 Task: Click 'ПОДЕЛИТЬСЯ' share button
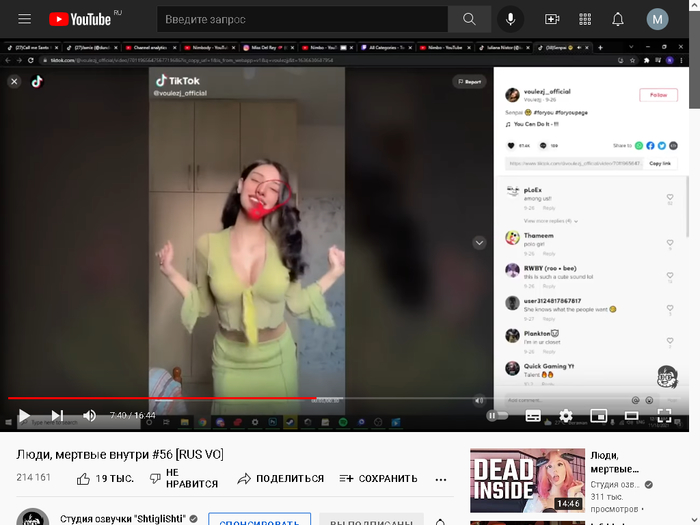coord(280,479)
